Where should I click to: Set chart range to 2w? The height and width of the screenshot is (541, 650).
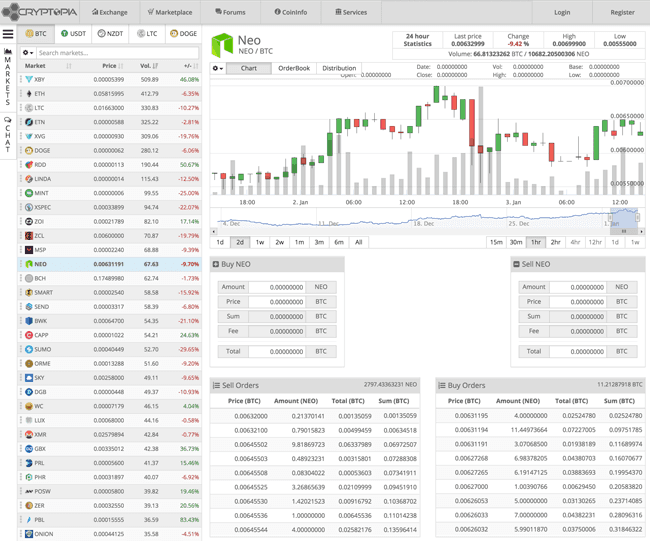click(280, 242)
